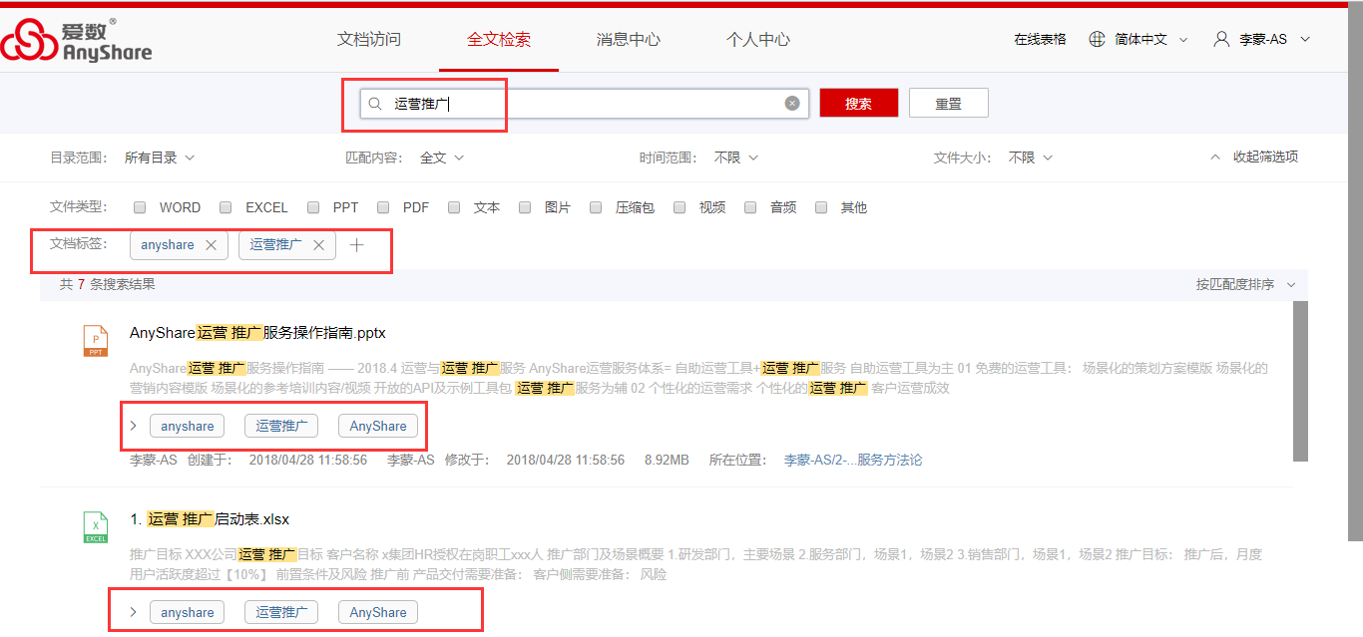This screenshot has height=637, width=1363.
Task: Open the 消息中心 tab
Action: click(628, 40)
